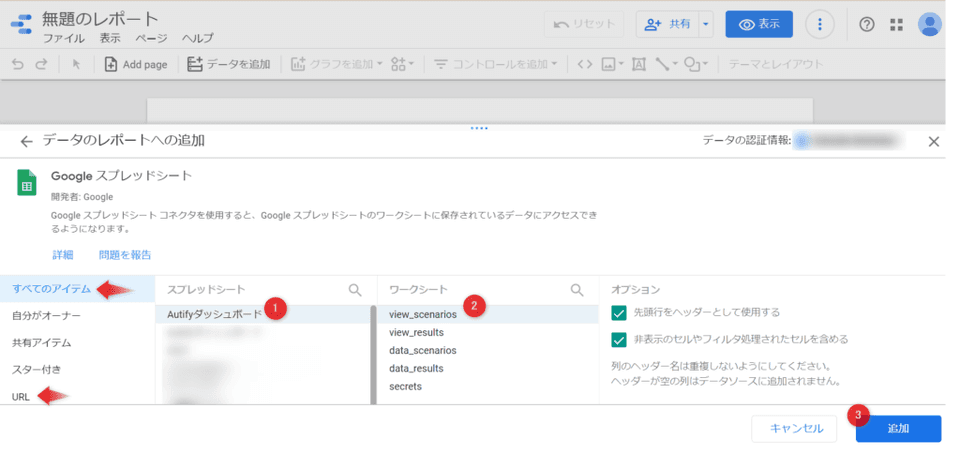Click the user account avatar
This screenshot has height=457, width=960.
(930, 25)
